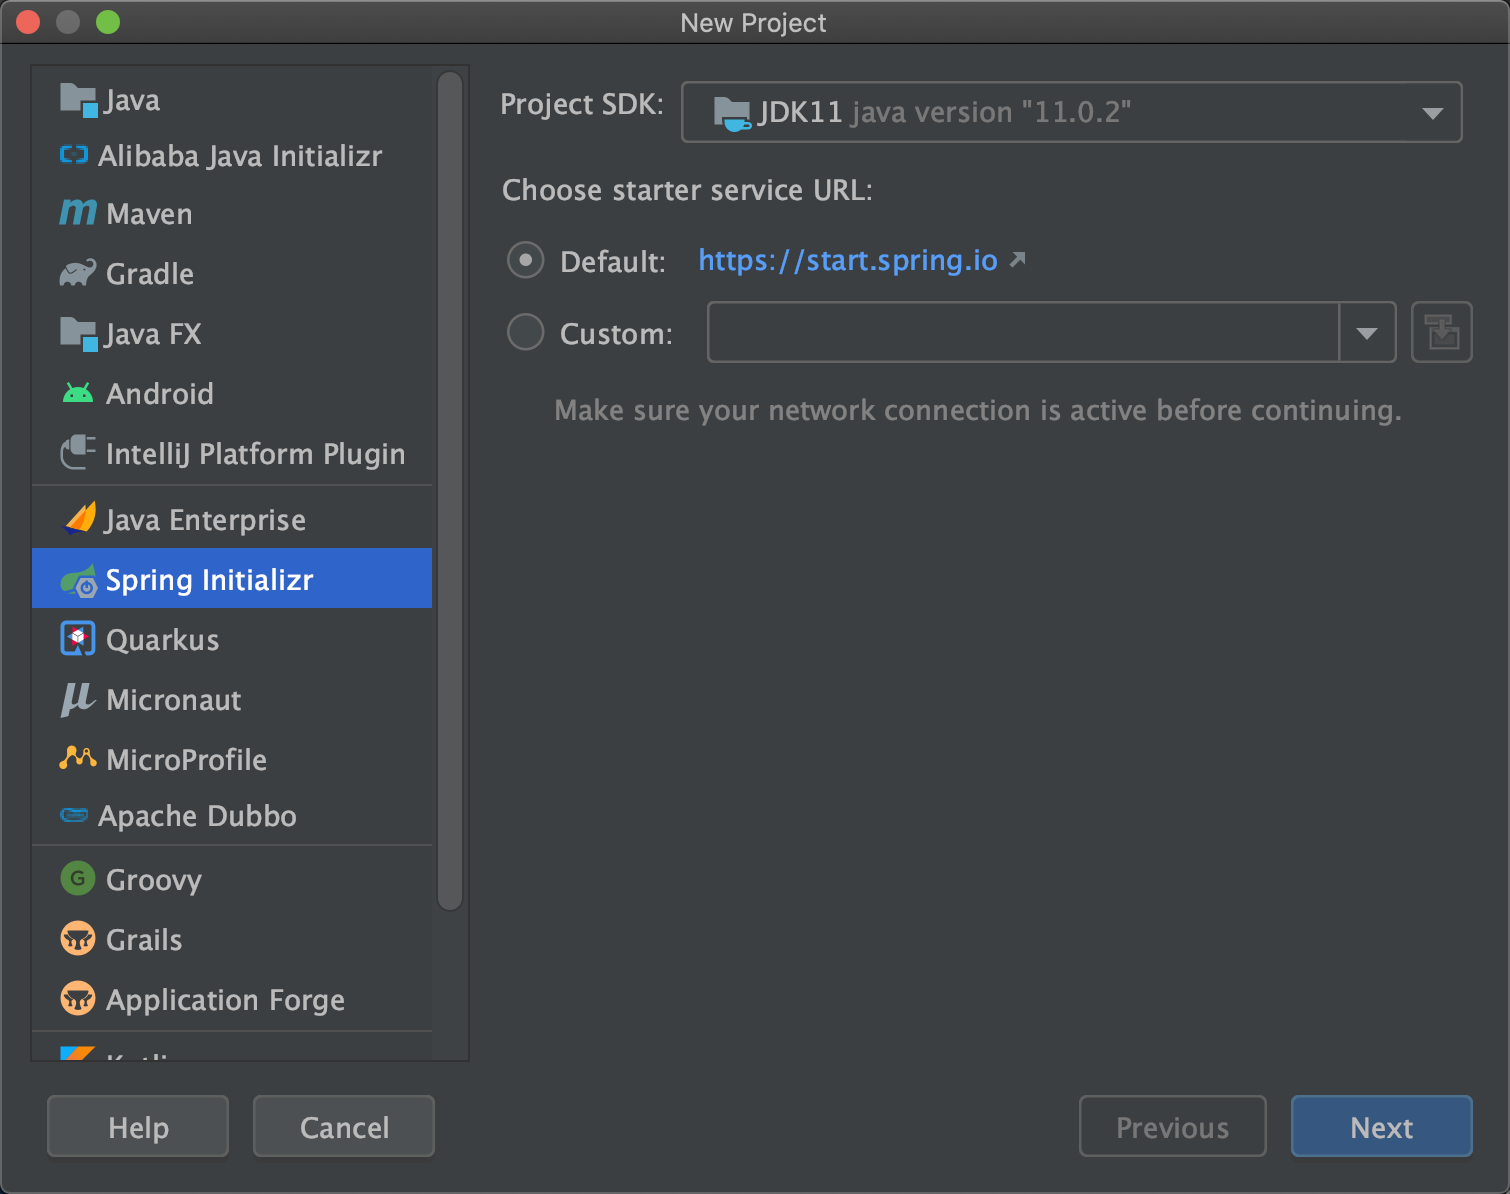Choose Groovy project type

click(232, 879)
